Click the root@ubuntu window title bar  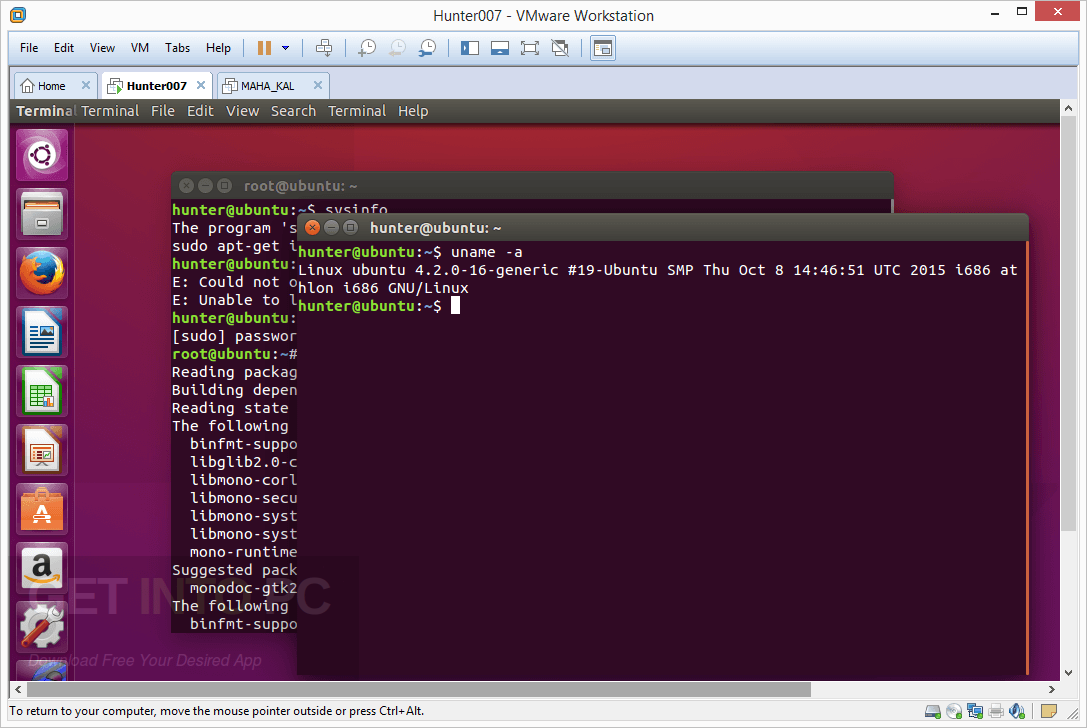532,186
